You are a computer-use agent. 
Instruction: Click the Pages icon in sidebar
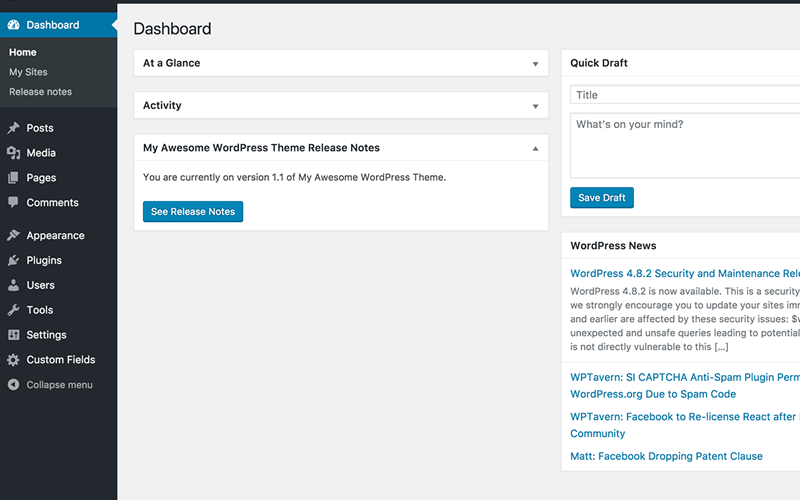[13, 178]
